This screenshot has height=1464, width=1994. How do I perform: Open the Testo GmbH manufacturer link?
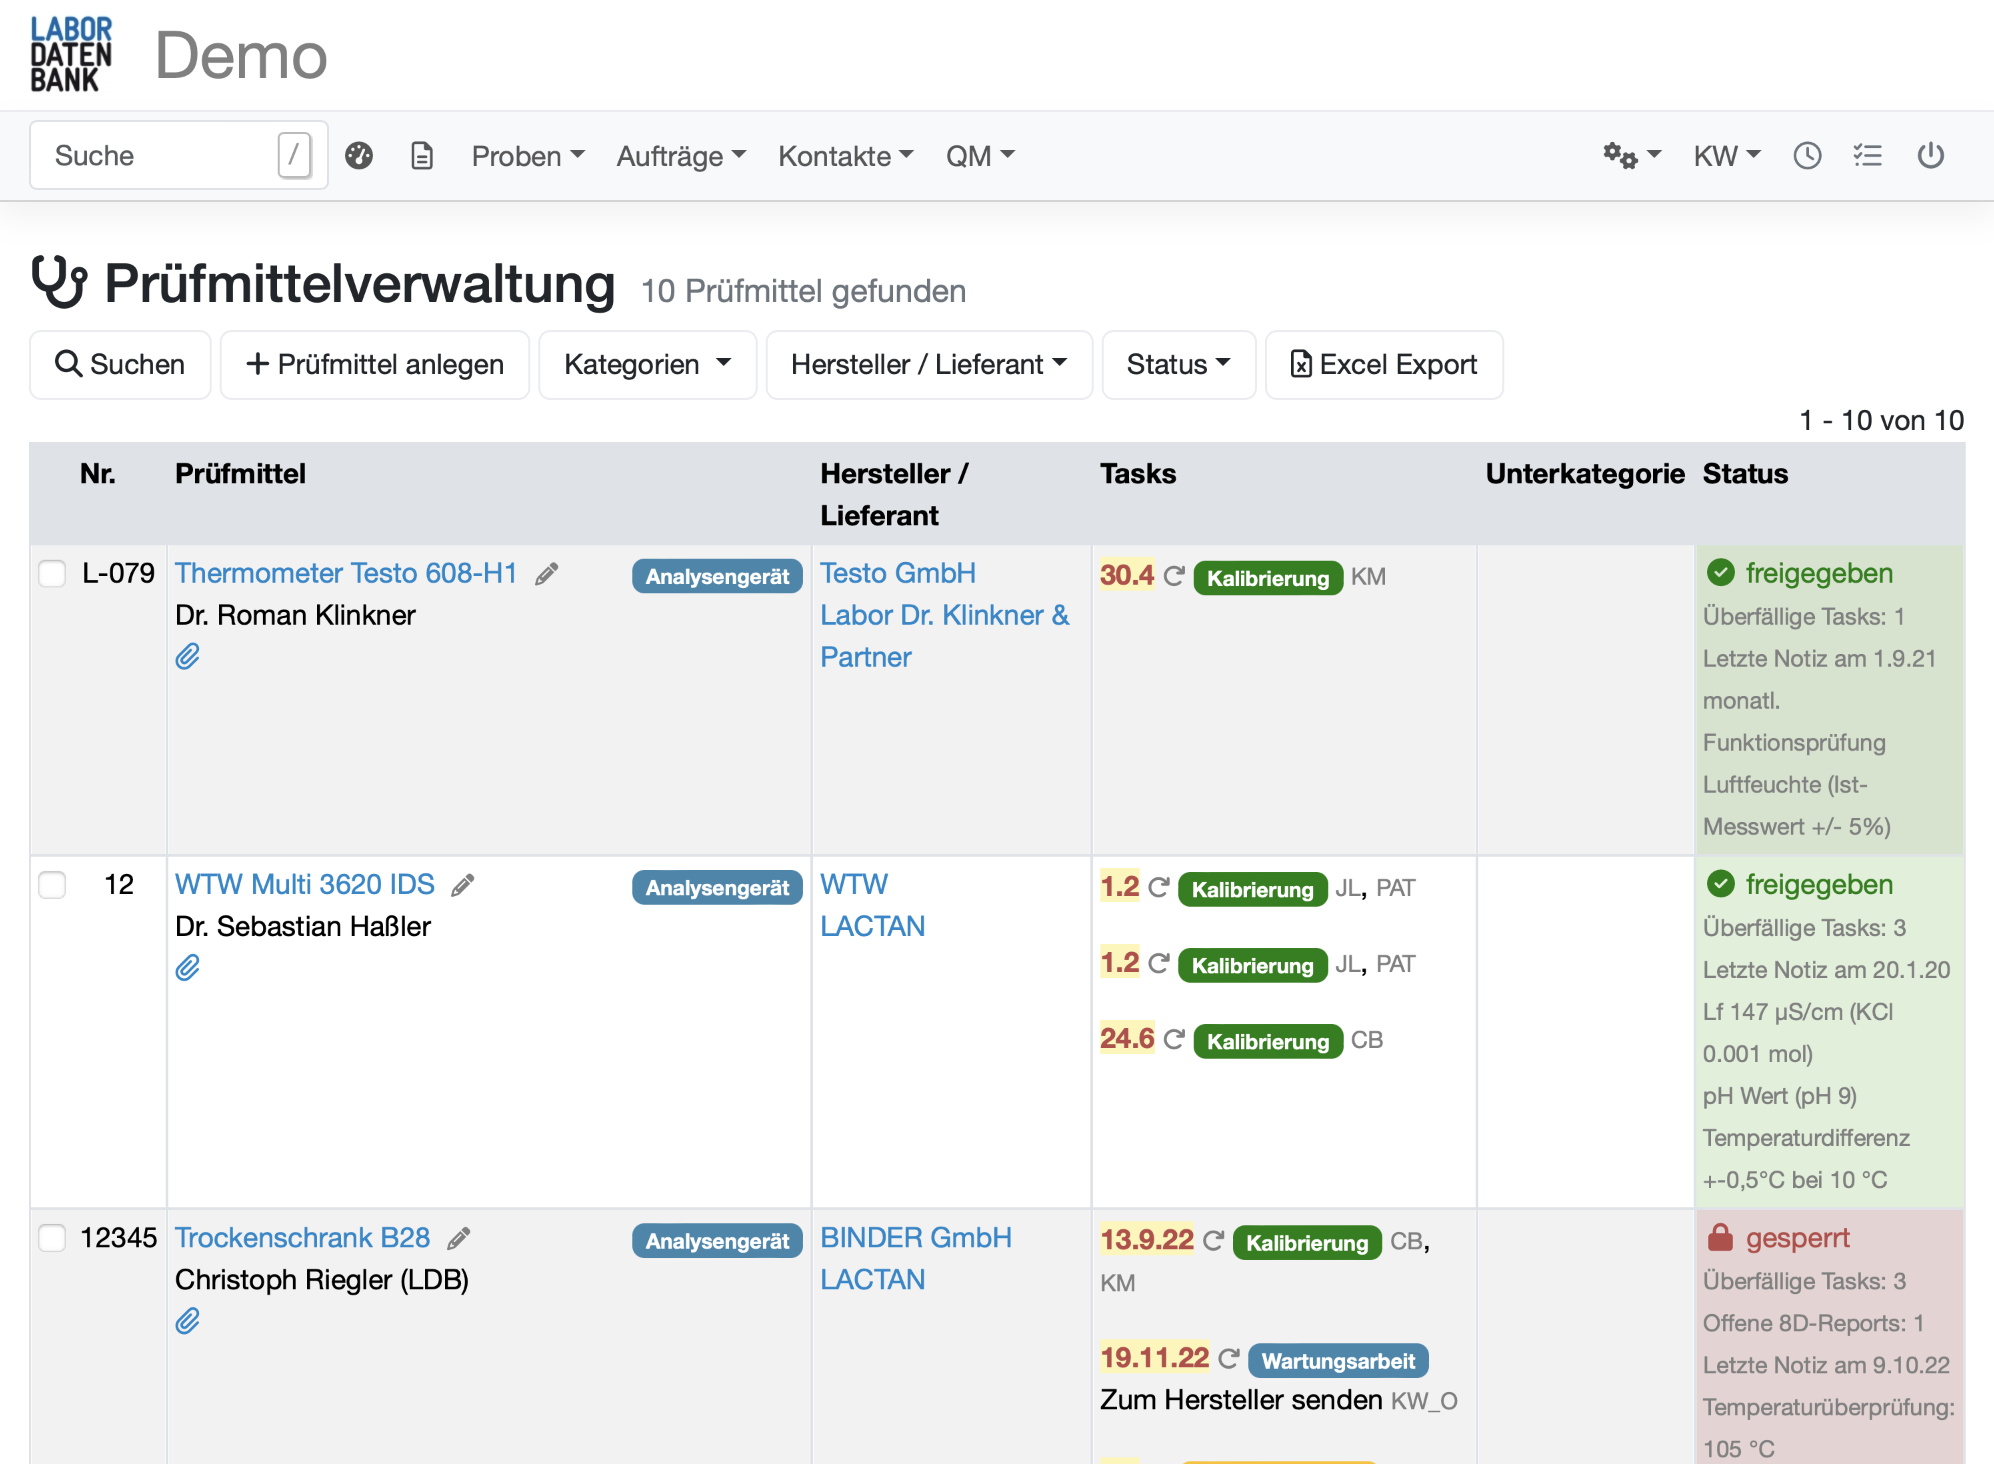[897, 573]
